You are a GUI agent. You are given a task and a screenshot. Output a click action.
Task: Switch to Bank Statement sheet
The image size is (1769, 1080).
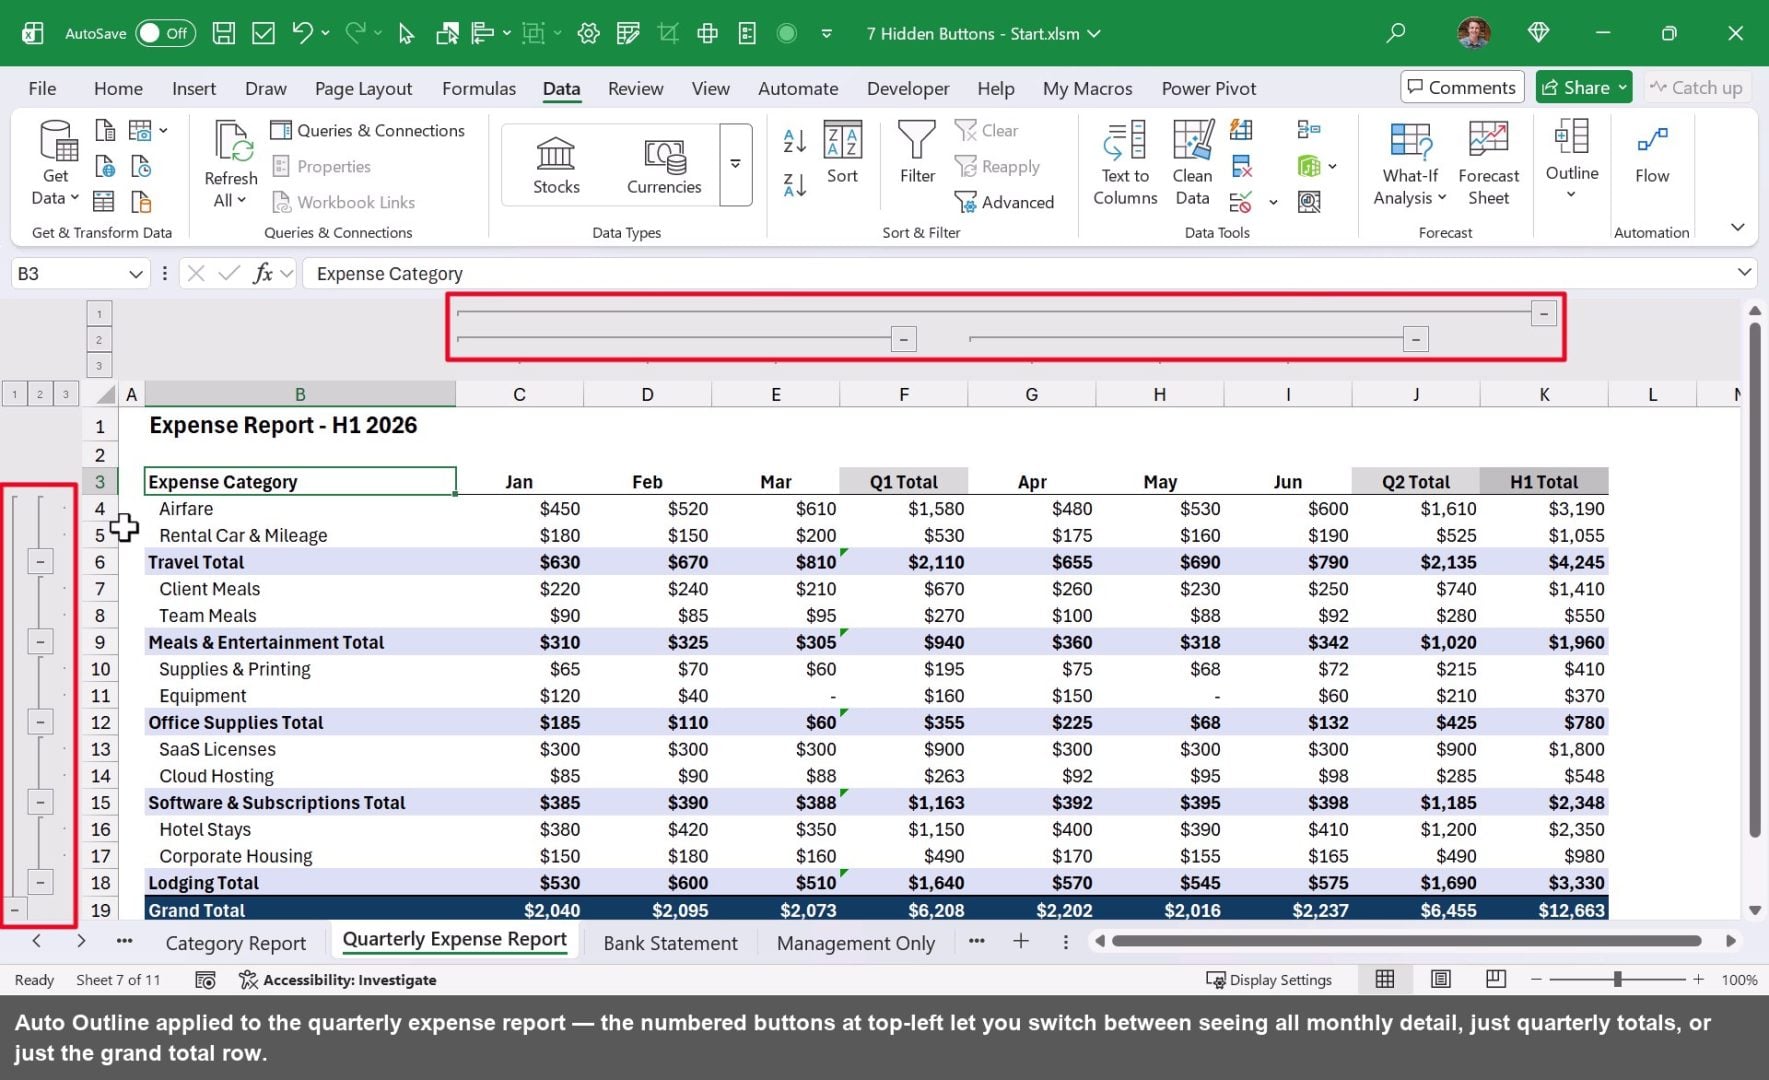point(670,943)
